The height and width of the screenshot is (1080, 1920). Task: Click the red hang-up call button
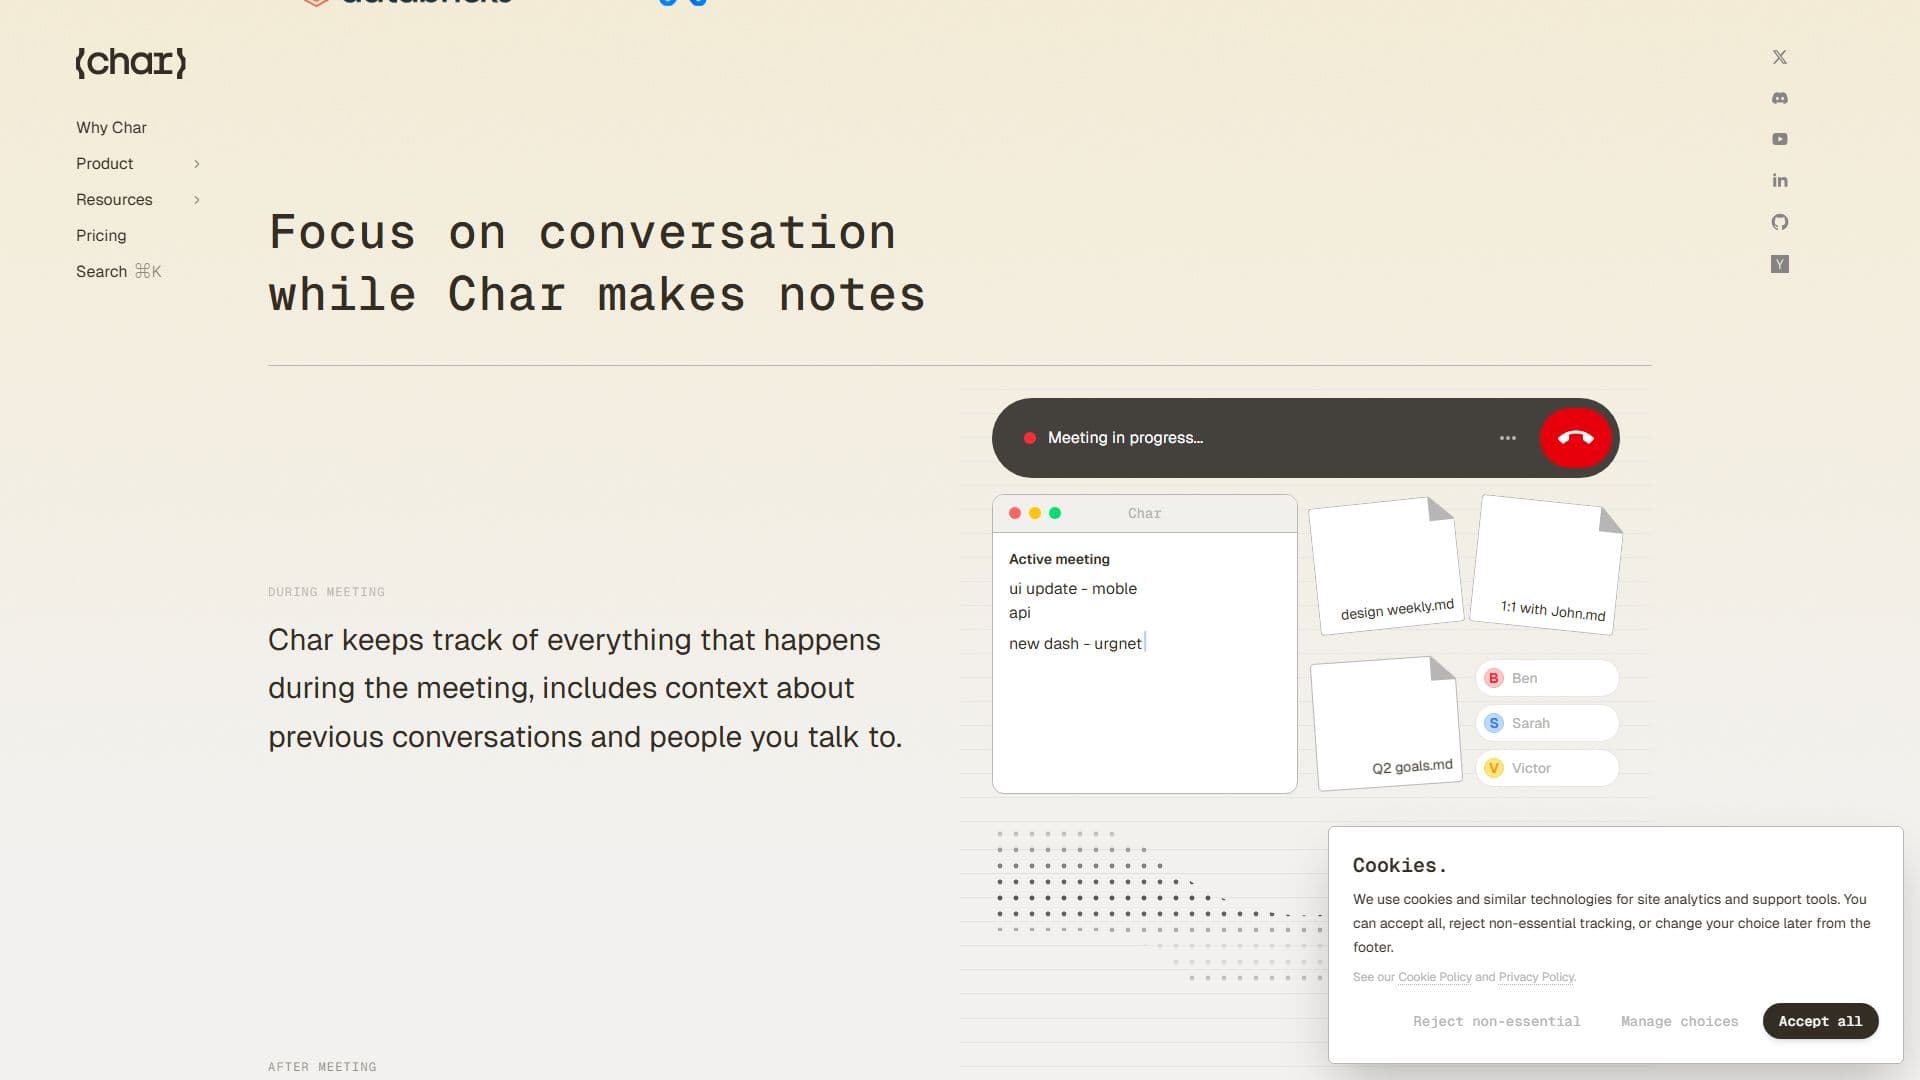(x=1575, y=438)
